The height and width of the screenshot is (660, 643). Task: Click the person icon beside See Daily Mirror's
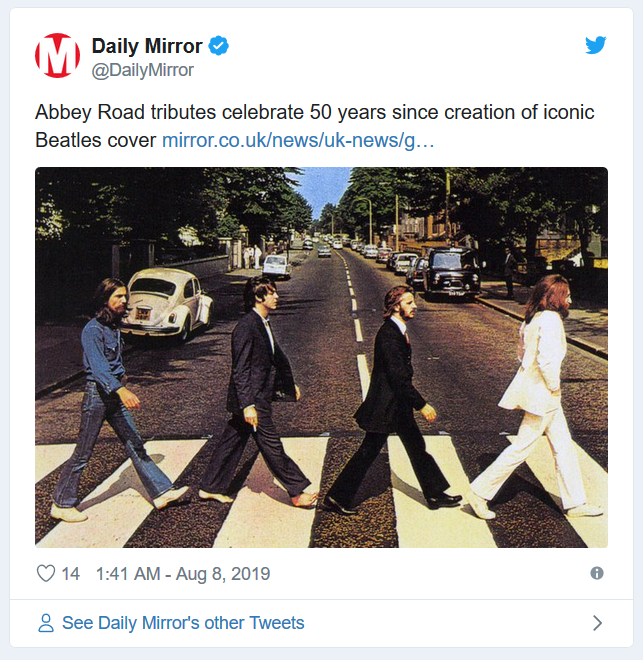coord(46,623)
